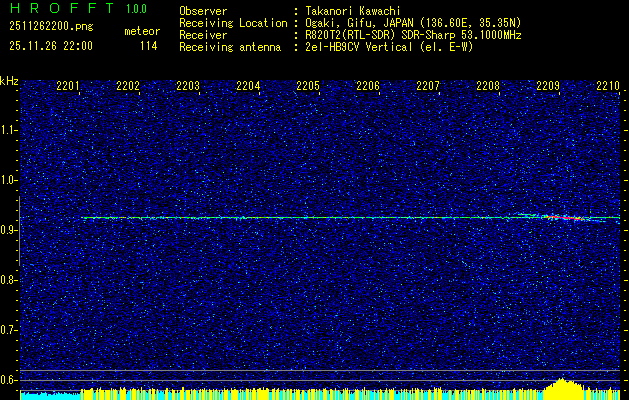The width and height of the screenshot is (629, 400).
Task: Click time marker 2208
Action: point(488,85)
